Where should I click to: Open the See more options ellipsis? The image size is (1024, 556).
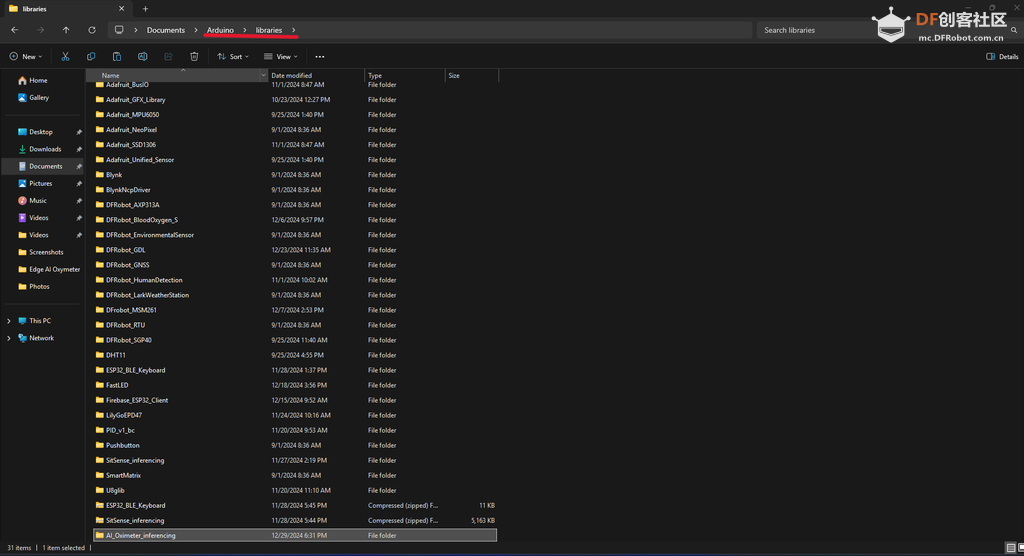pos(319,57)
